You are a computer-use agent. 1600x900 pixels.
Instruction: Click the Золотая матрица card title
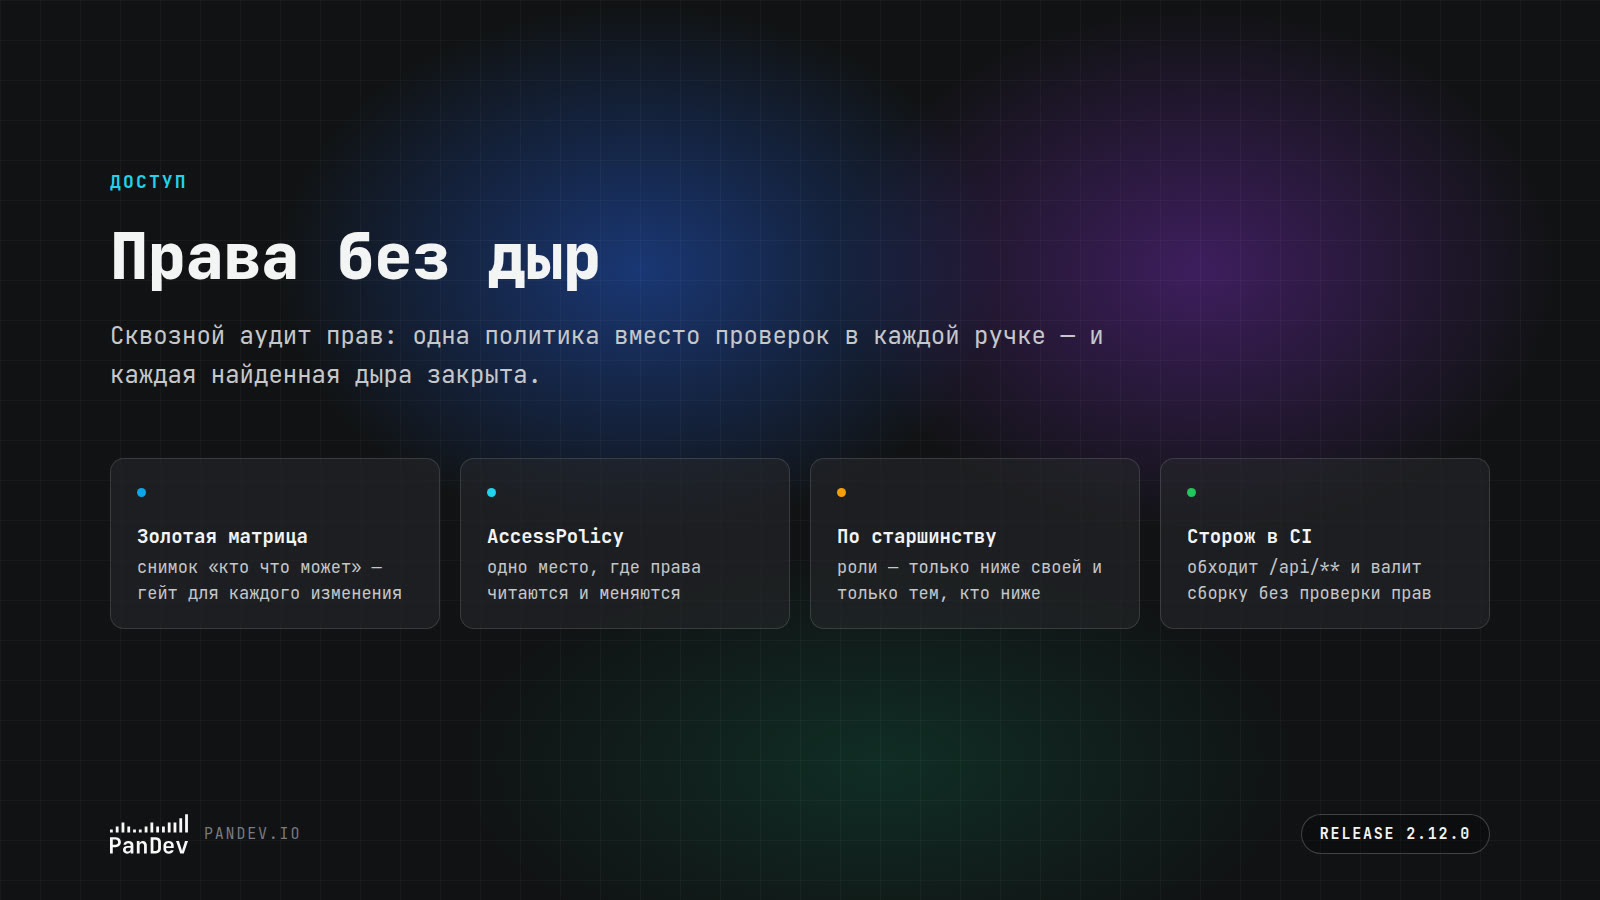(222, 537)
